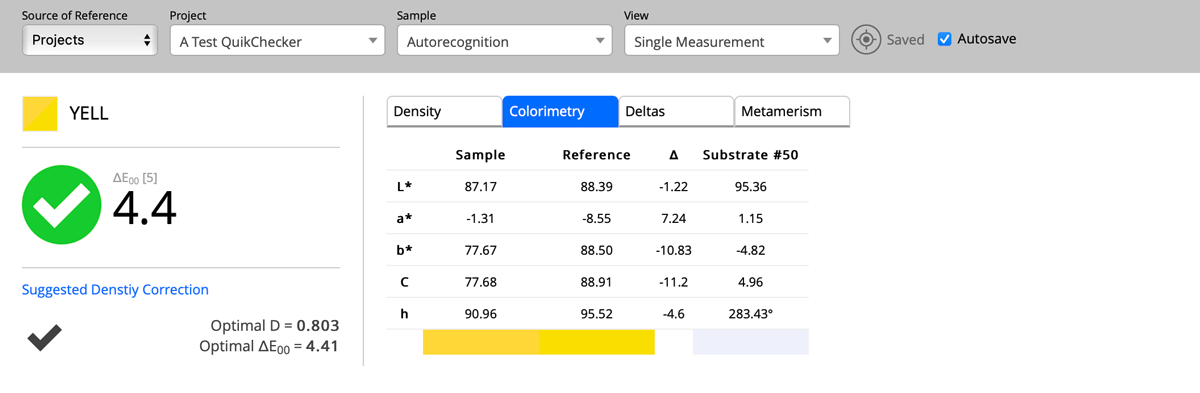
Task: Click the Δ column header
Action: pos(674,155)
